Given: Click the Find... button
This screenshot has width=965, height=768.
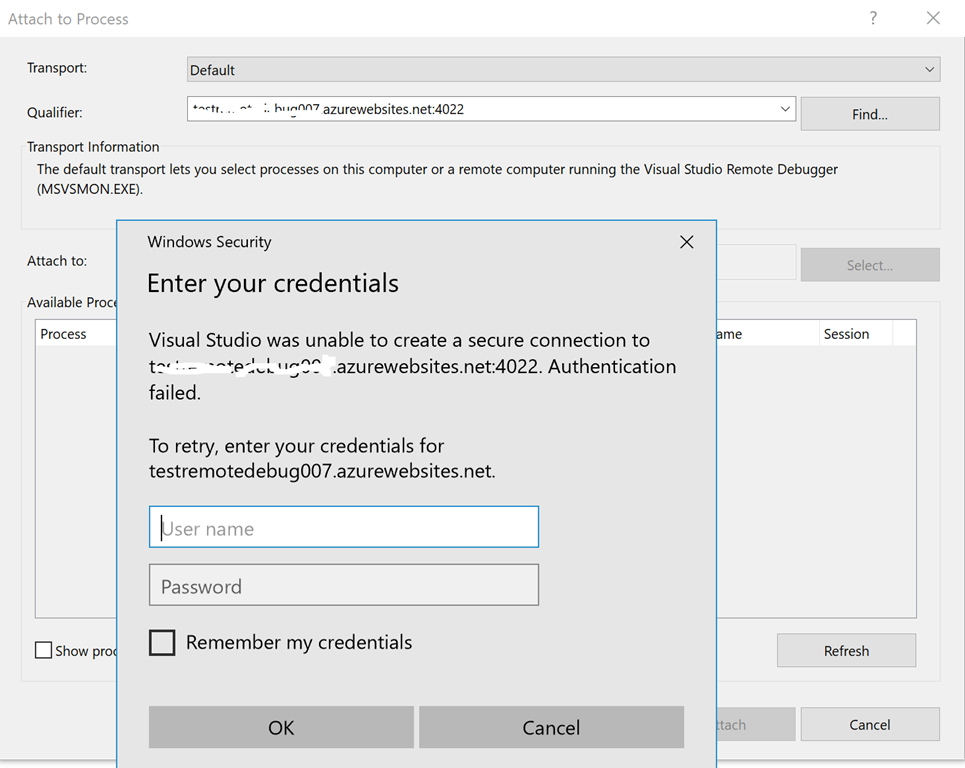Looking at the screenshot, I should 870,114.
